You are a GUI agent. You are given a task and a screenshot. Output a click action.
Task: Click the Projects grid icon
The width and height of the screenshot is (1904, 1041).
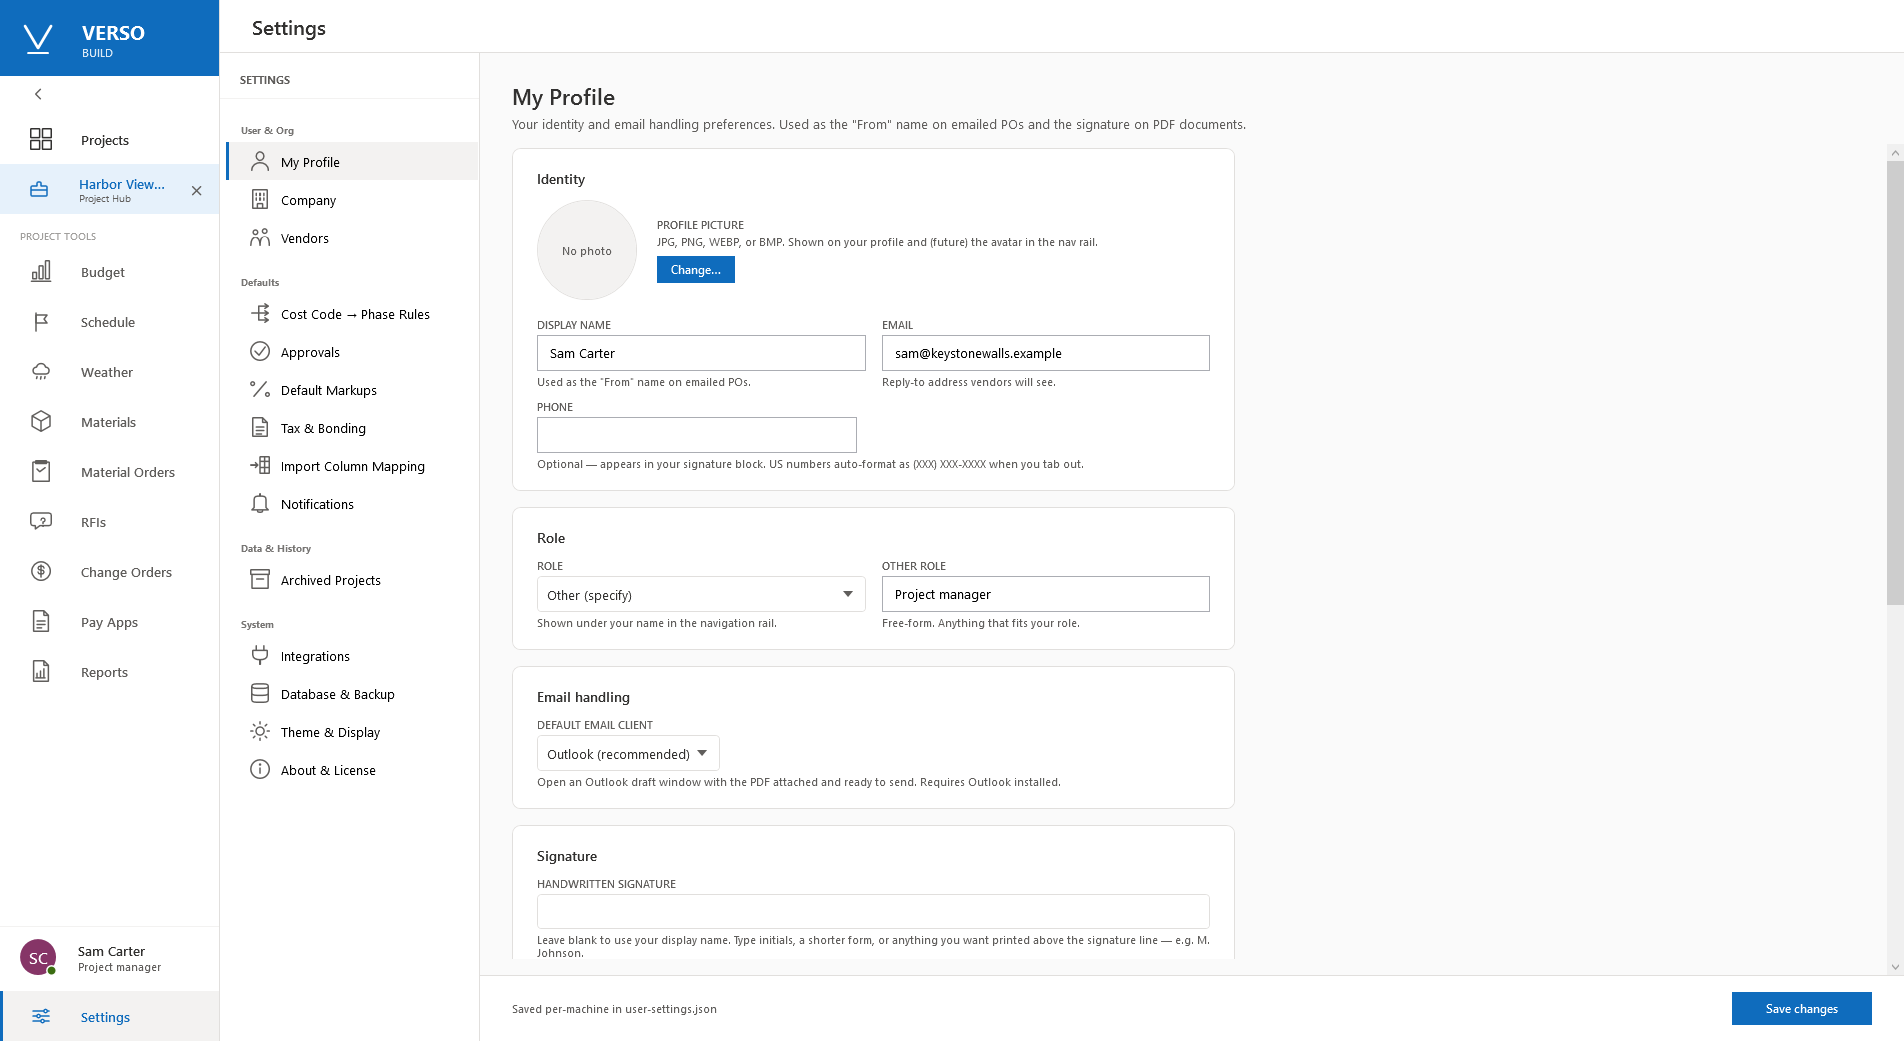[41, 140]
